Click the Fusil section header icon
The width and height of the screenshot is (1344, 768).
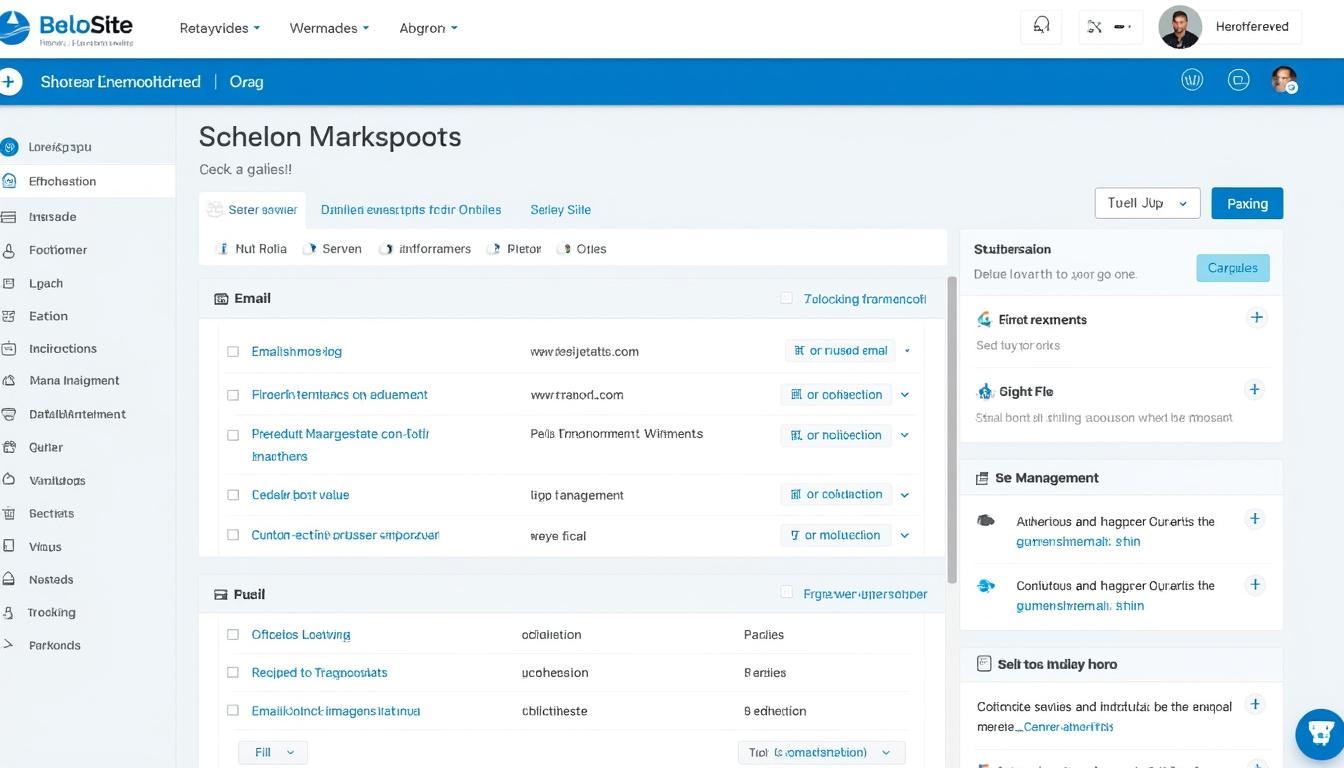[x=221, y=594]
